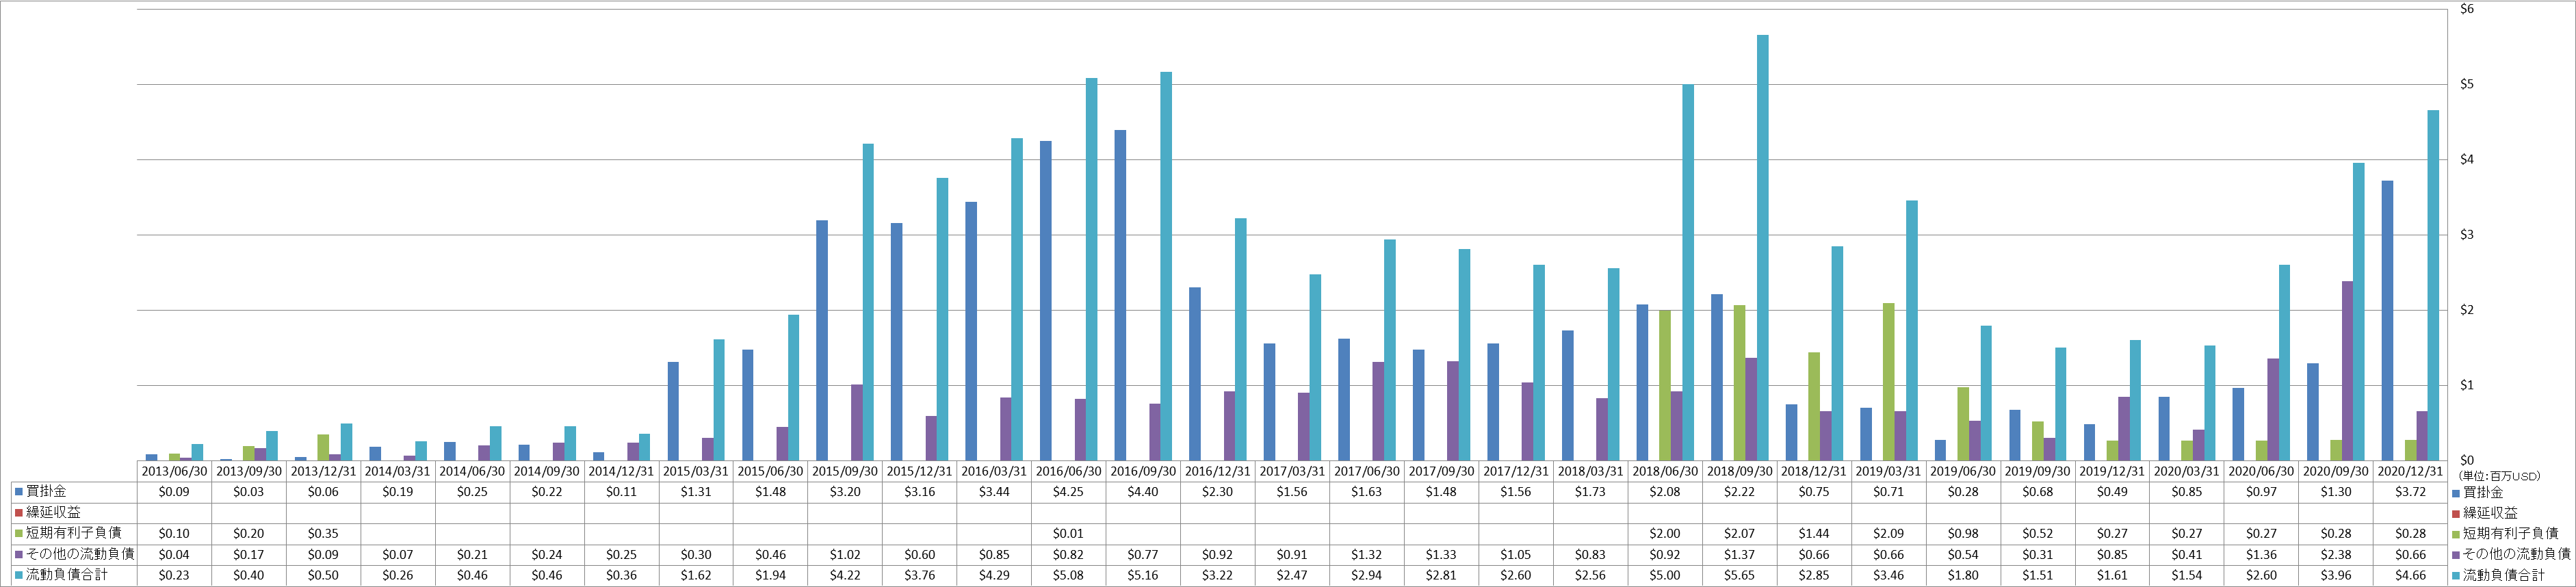Click the $2.22 買掛金 cell for 2018/09/30
The width and height of the screenshot is (2576, 587).
point(1739,492)
